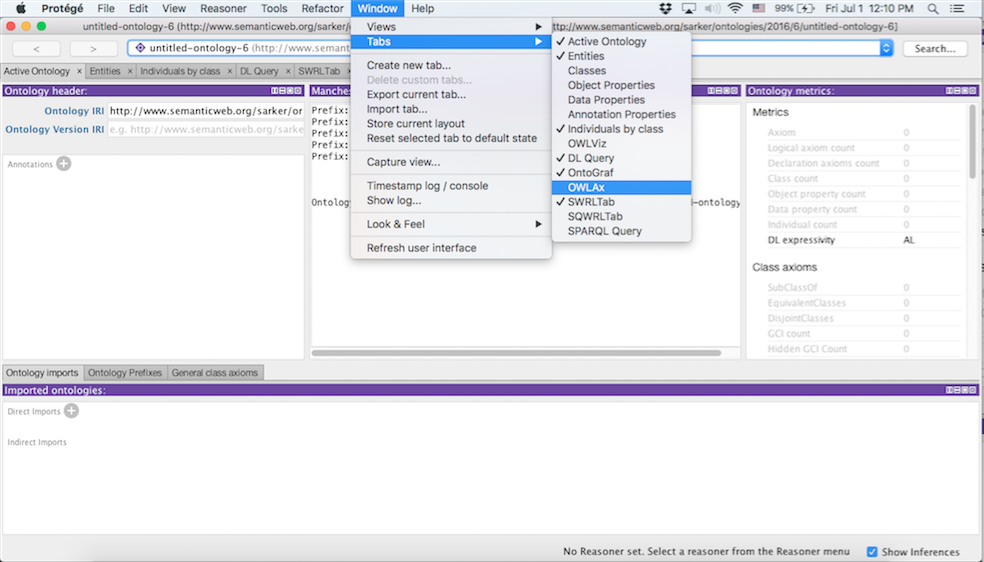The height and width of the screenshot is (562, 984).
Task: Click the float-view icon in Ontology metrics panel
Action: click(x=964, y=91)
